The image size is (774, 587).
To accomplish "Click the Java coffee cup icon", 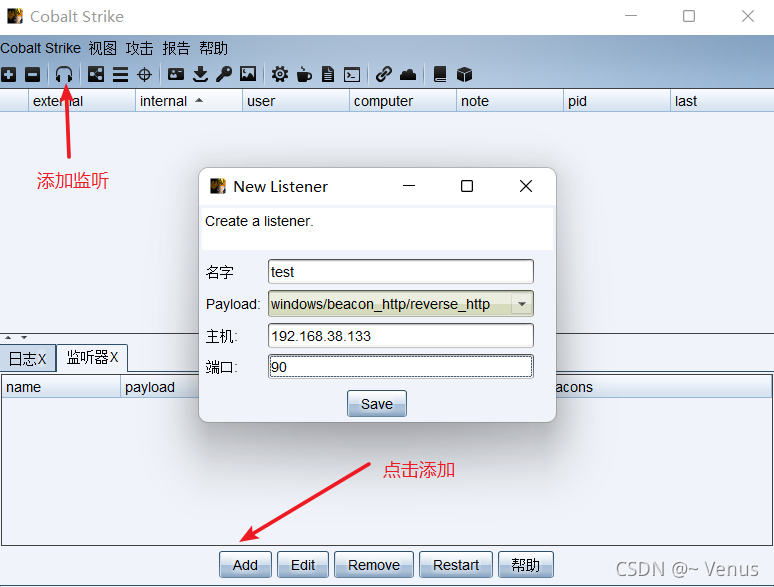I will (304, 75).
